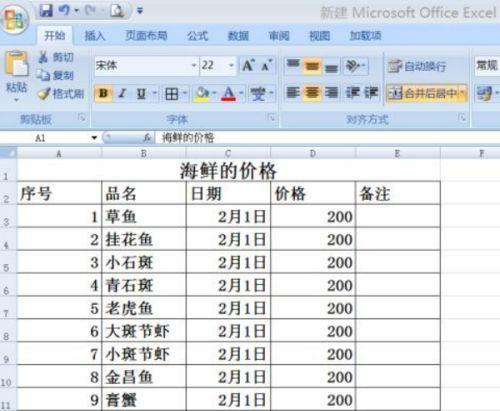Click the Office button logo
Viewport: 500px width, 411px height.
point(14,20)
